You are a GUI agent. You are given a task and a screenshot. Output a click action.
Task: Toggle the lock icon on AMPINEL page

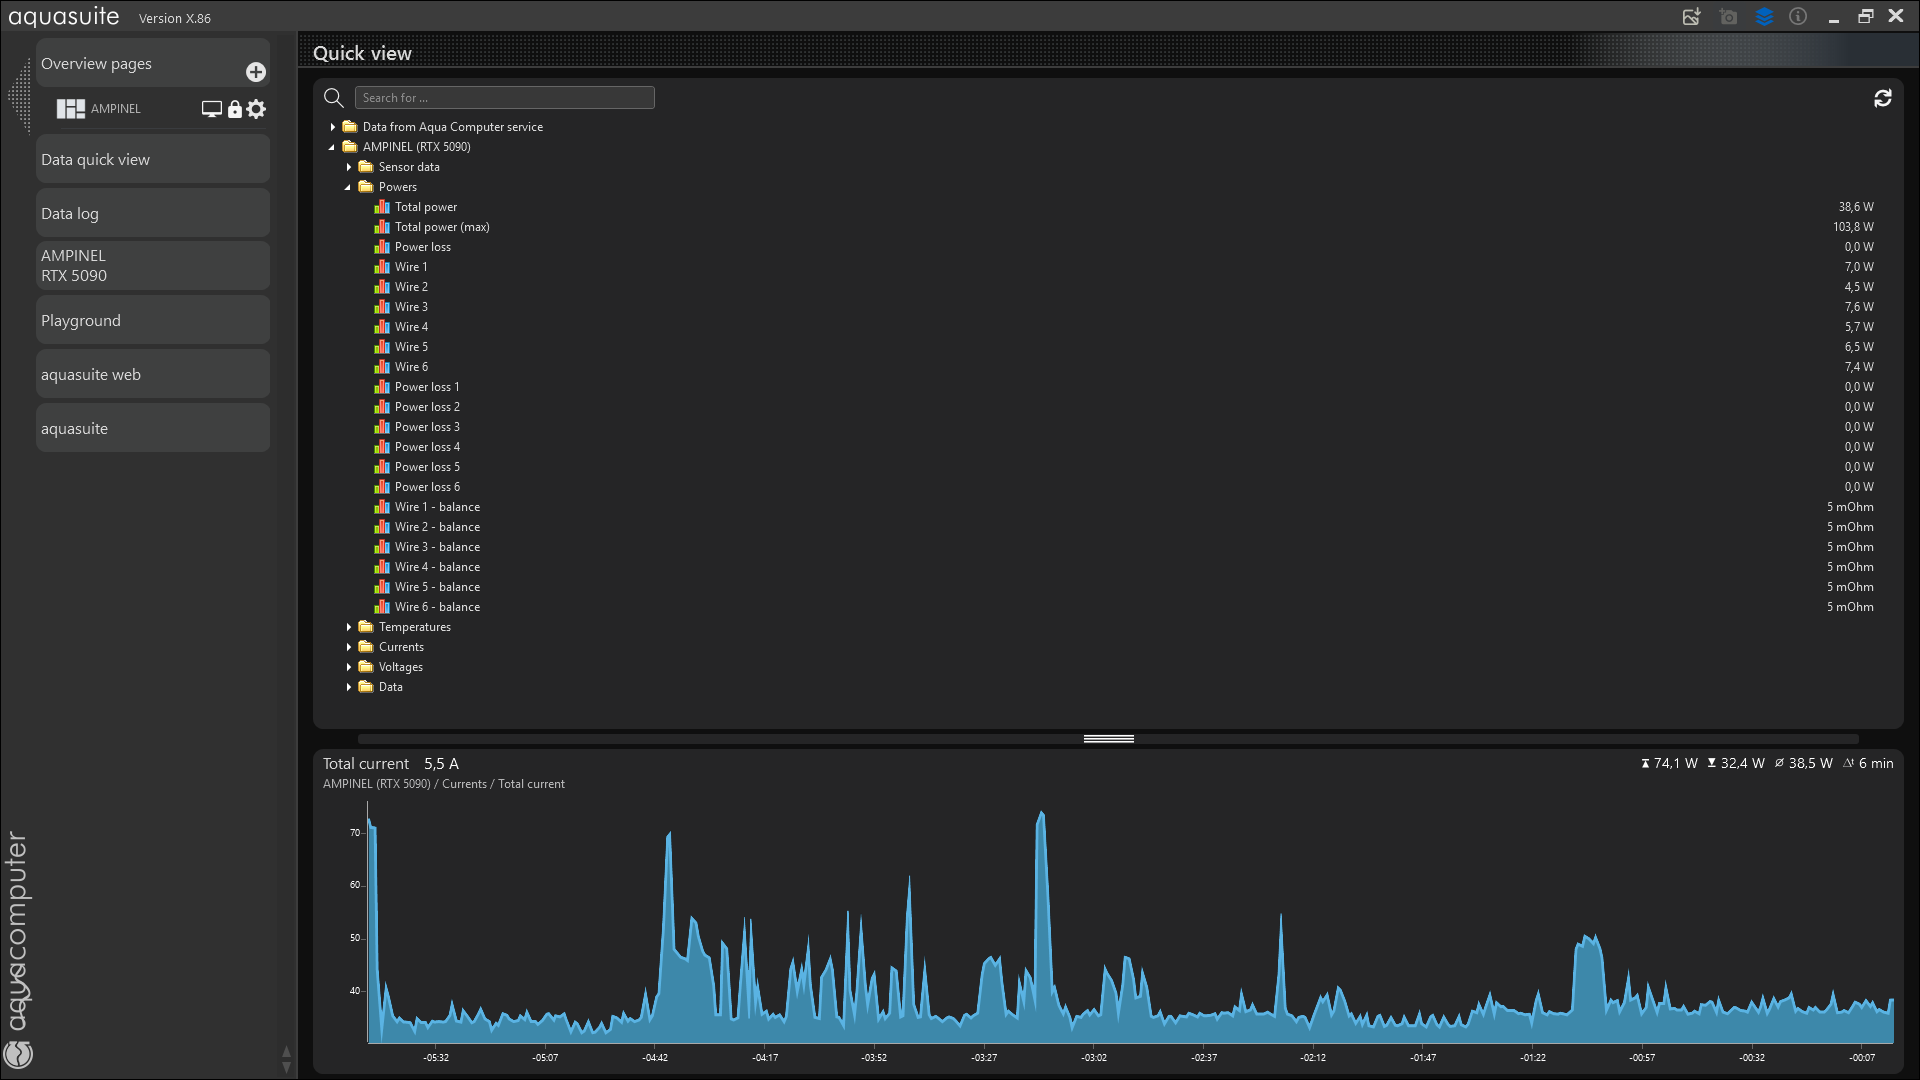(235, 109)
